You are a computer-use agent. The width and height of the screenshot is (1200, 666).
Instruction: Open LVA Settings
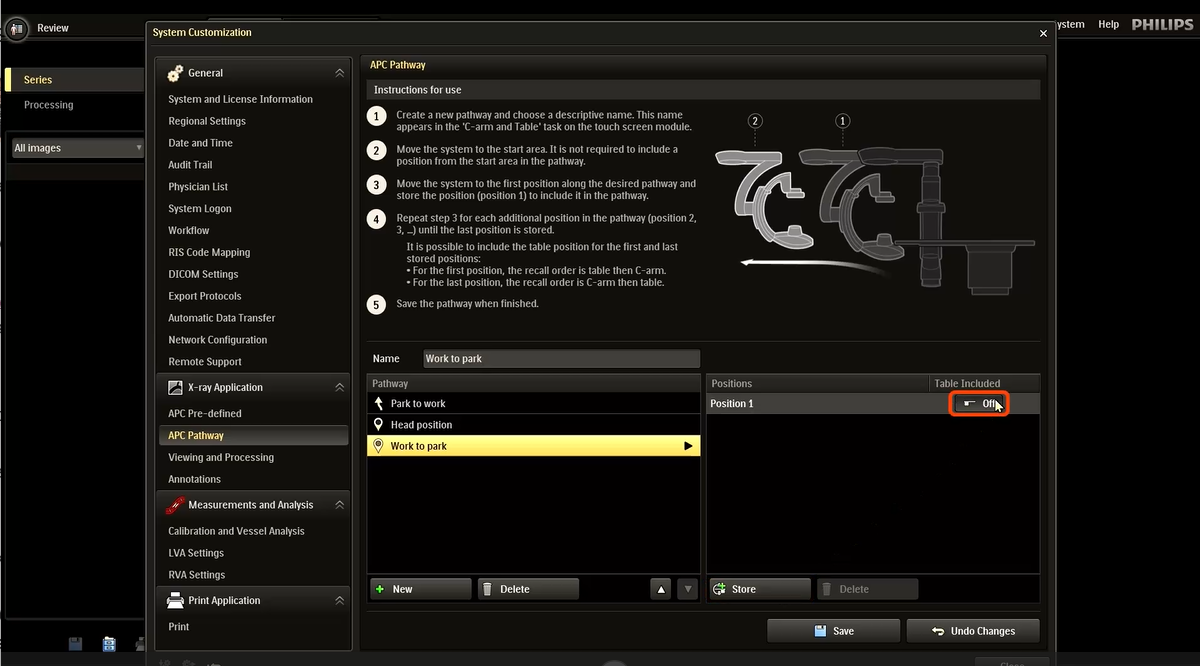(196, 553)
